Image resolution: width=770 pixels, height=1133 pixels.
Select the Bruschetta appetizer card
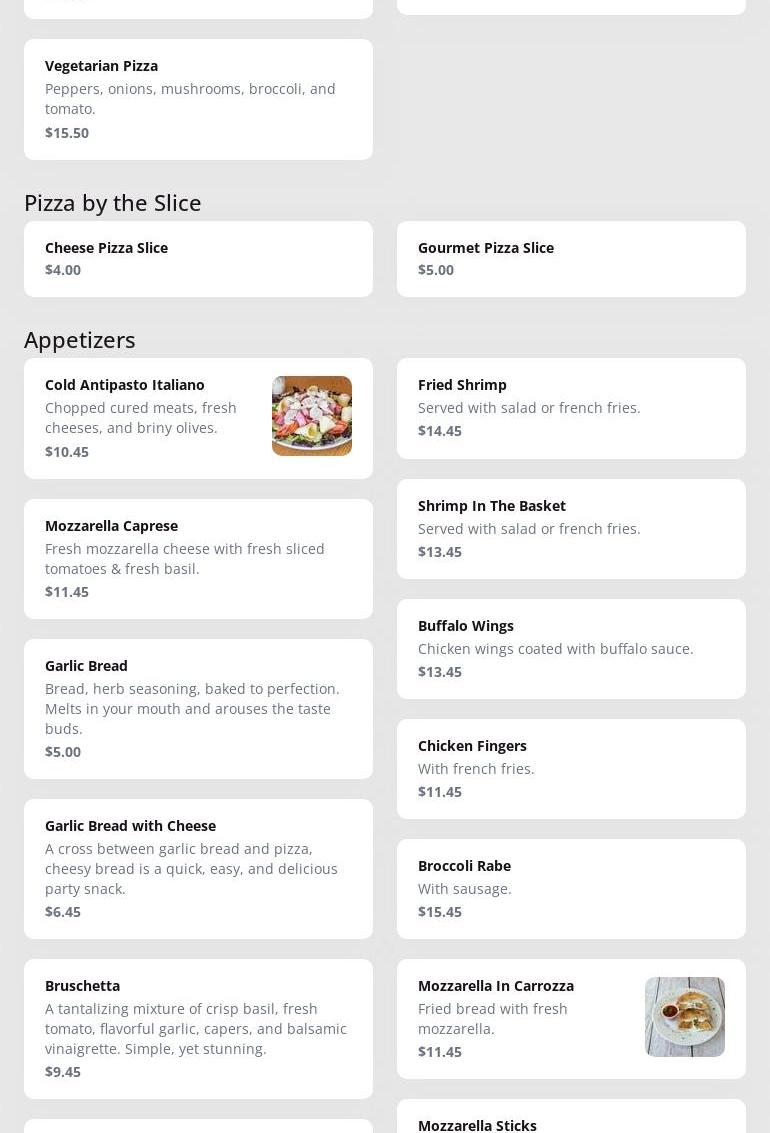(x=198, y=1028)
